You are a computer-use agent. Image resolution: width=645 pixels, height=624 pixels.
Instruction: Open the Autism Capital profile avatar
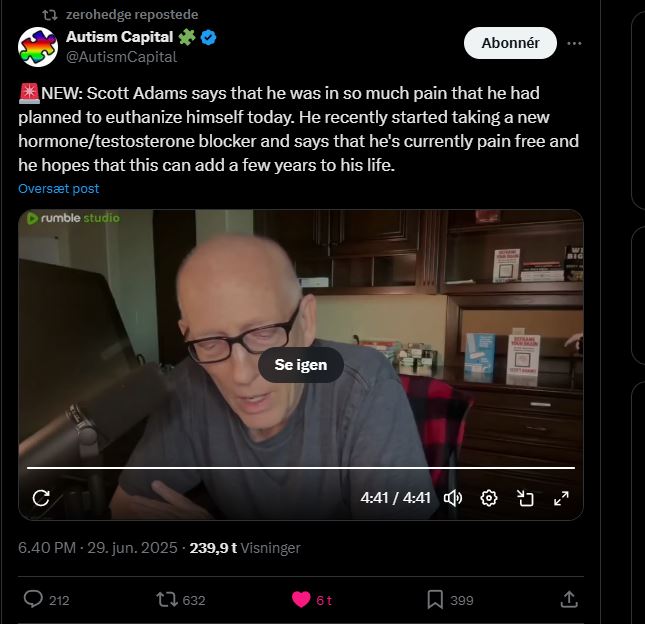[38, 47]
